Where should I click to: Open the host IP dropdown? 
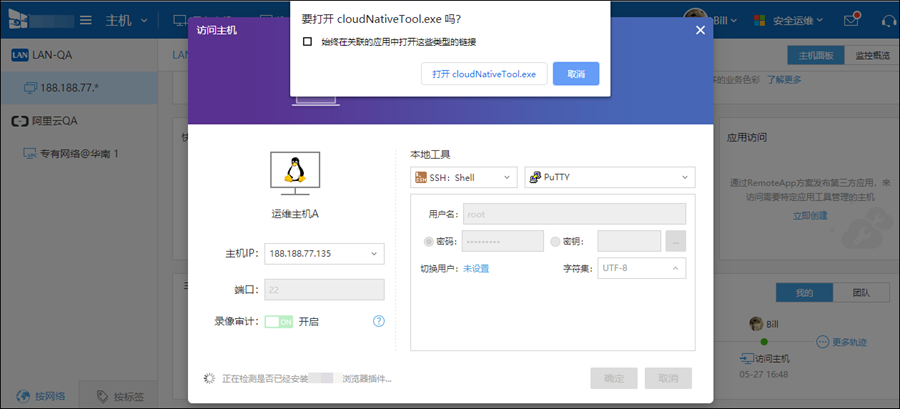point(324,254)
